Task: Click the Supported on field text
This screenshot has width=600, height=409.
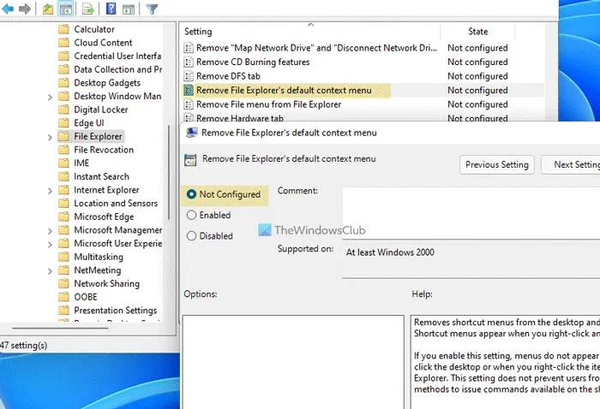Action: (390, 253)
